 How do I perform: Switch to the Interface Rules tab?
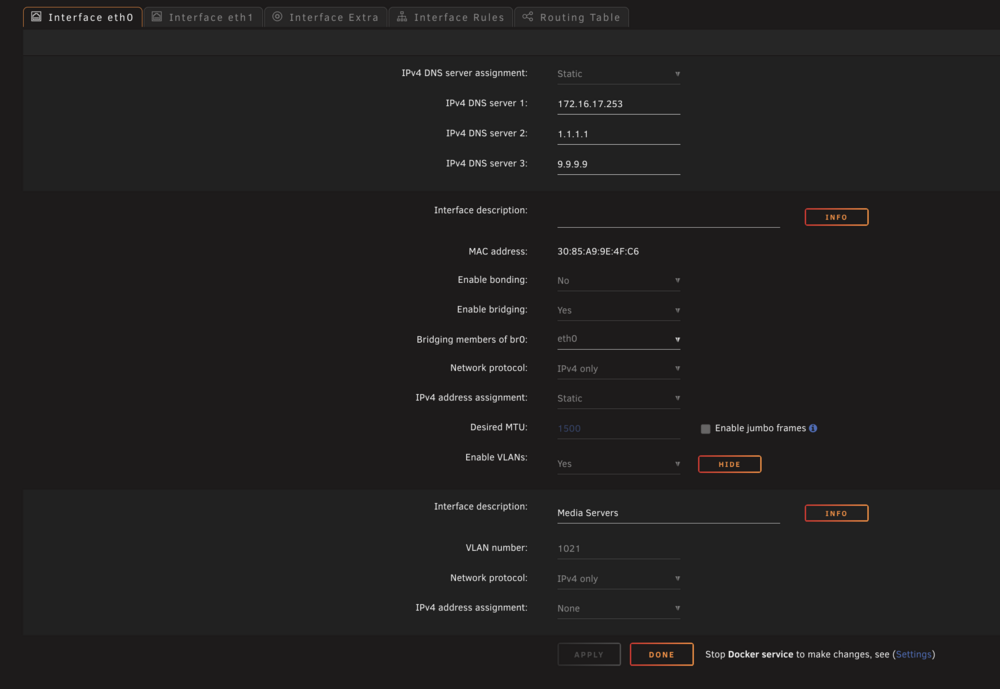(x=451, y=17)
